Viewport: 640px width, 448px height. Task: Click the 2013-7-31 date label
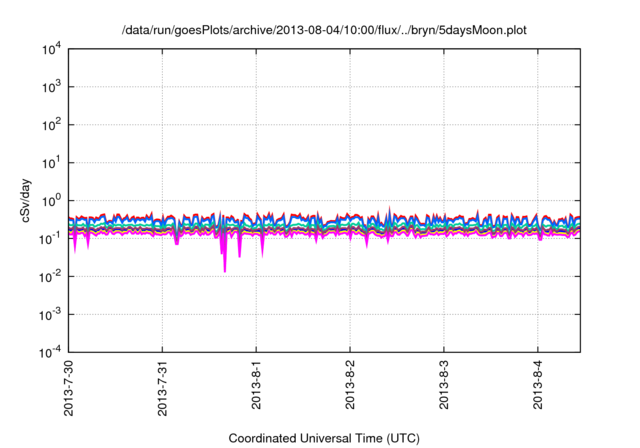(162, 388)
